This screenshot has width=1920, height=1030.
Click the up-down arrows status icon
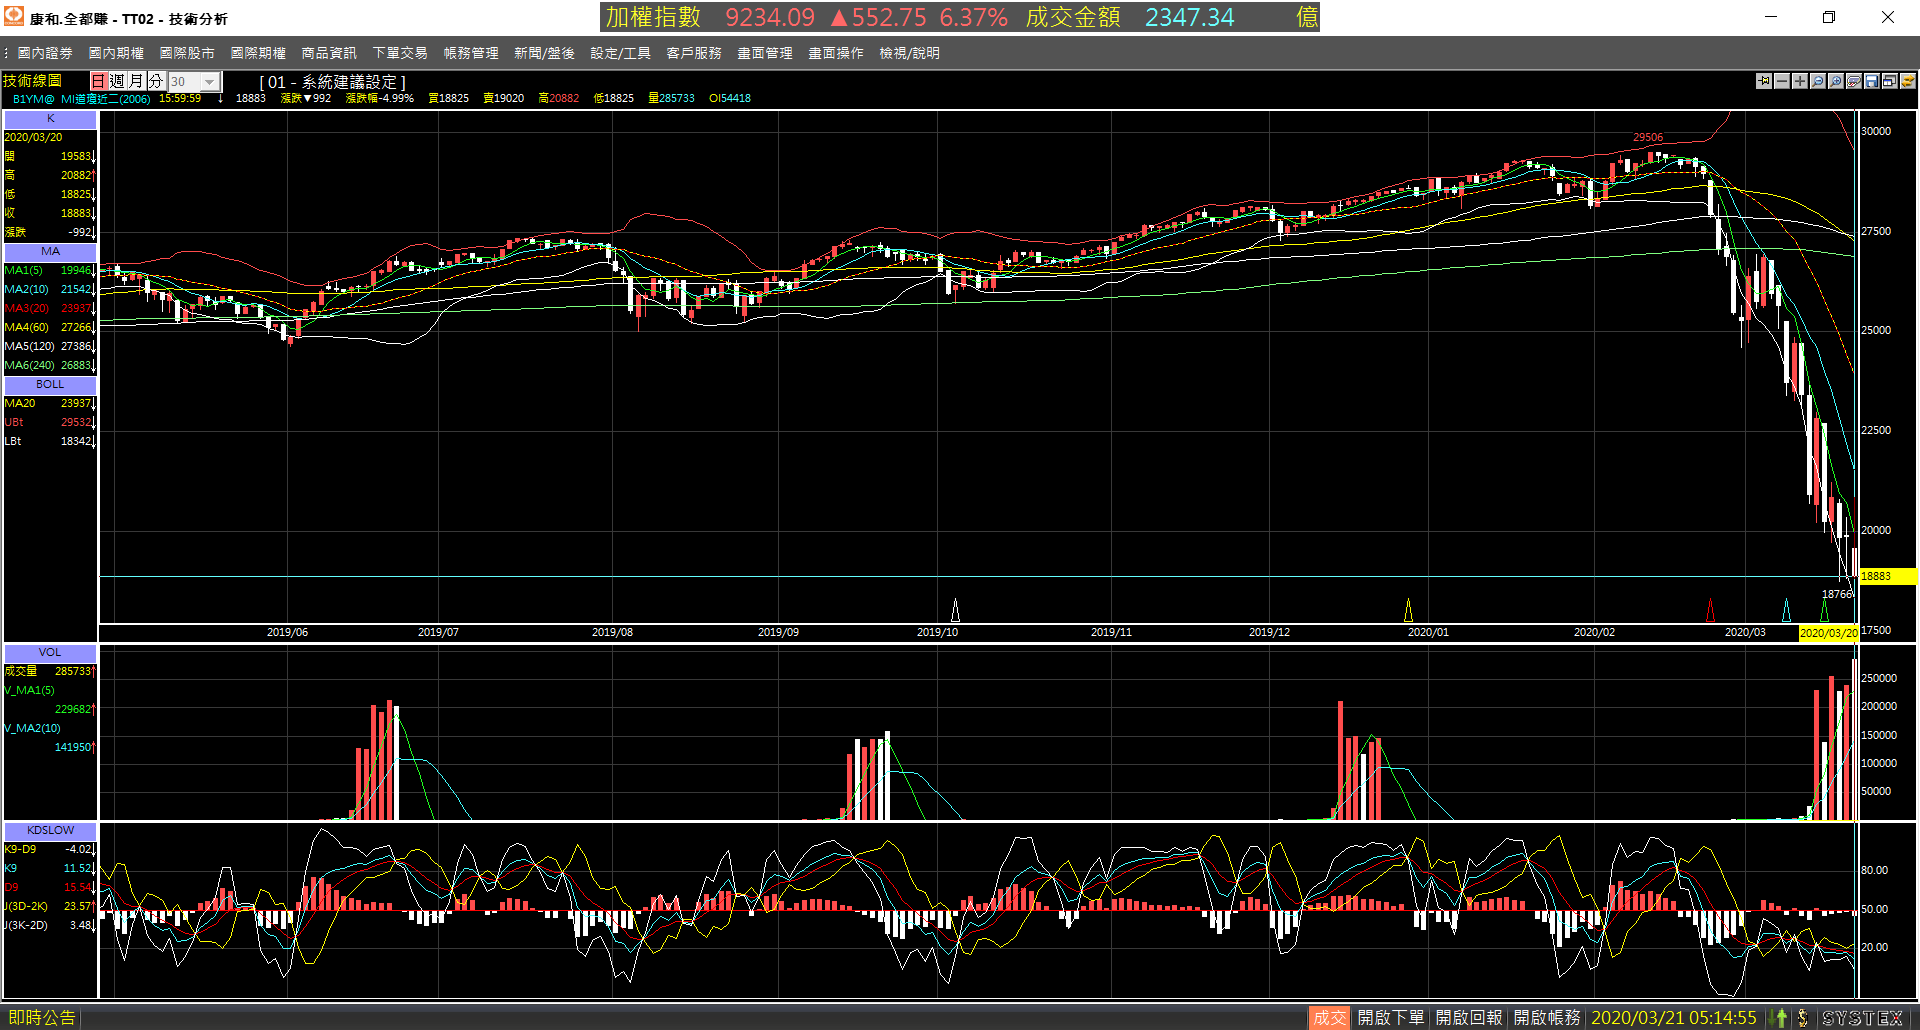(x=1780, y=1018)
